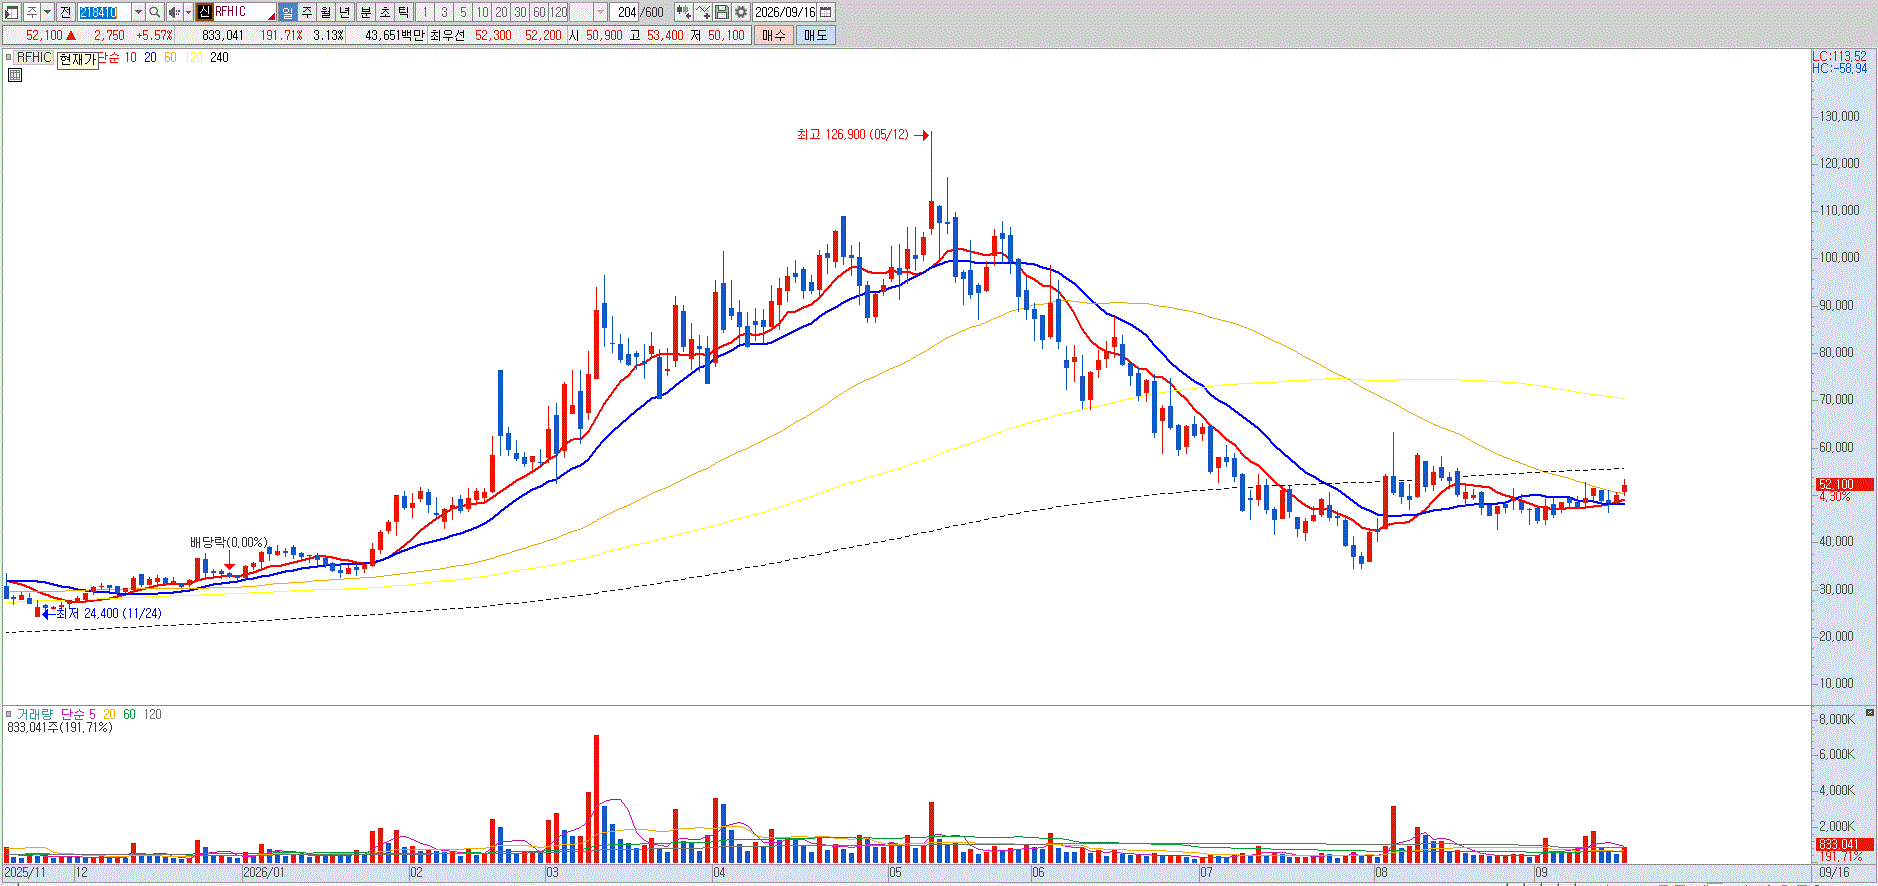Click the 거래량 volume legend label
1878x886 pixels.
tap(35, 714)
